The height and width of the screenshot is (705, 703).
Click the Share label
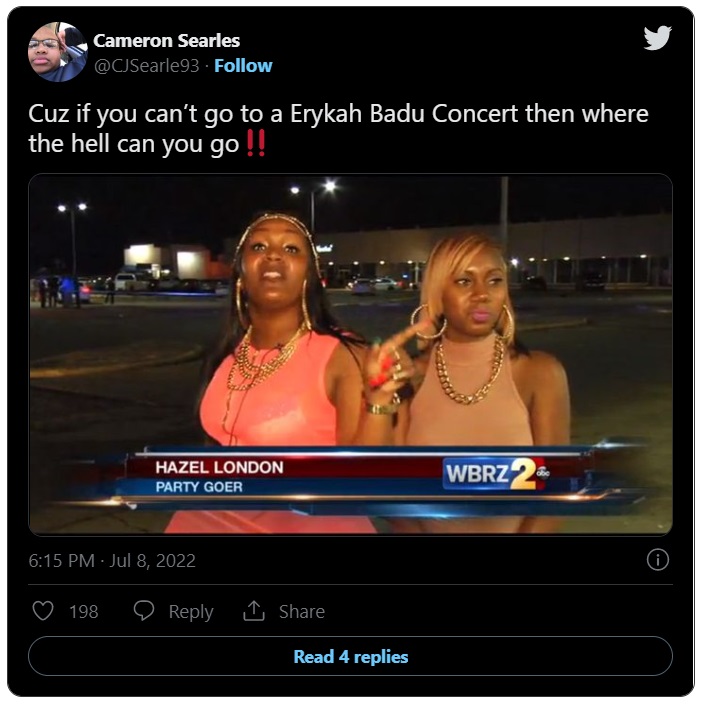(302, 611)
